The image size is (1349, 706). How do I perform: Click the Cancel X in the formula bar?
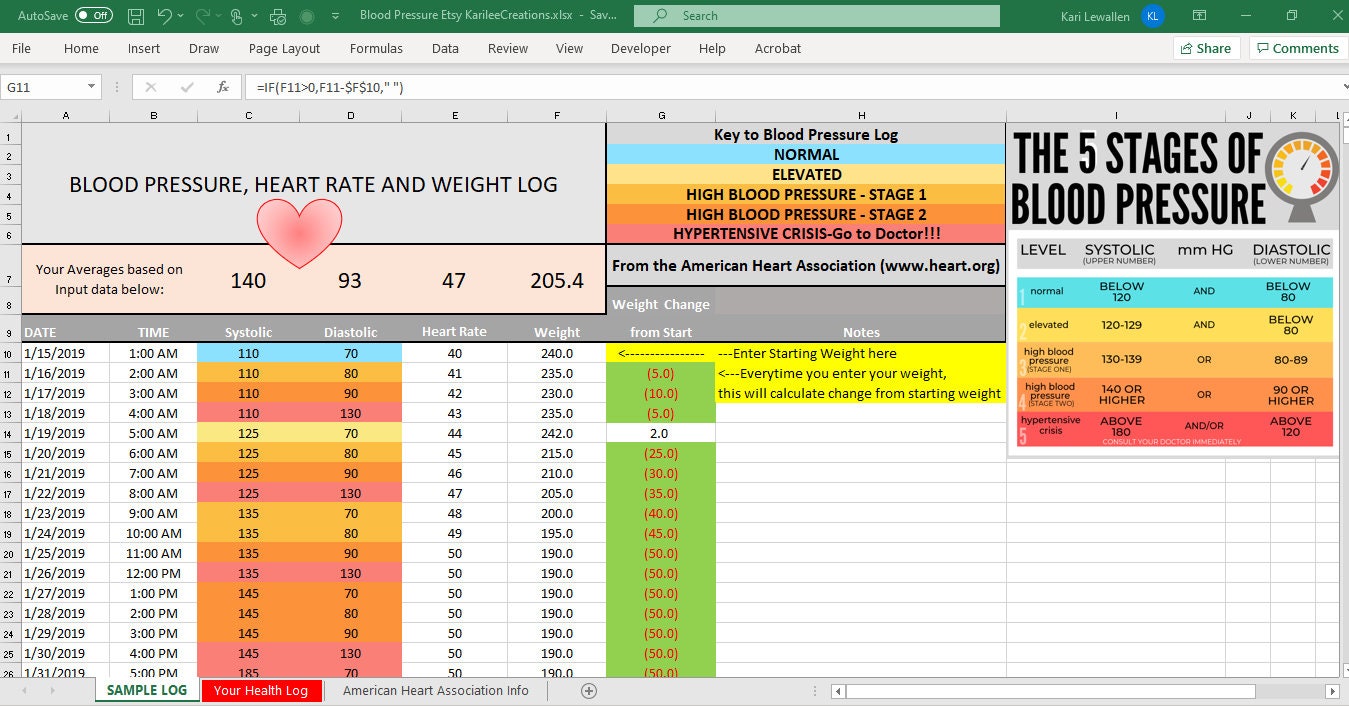point(153,87)
